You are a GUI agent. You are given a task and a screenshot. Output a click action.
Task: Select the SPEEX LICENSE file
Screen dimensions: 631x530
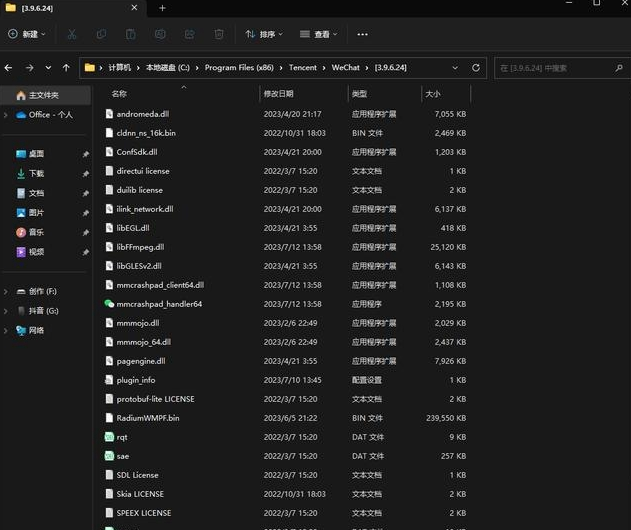click(x=285, y=513)
